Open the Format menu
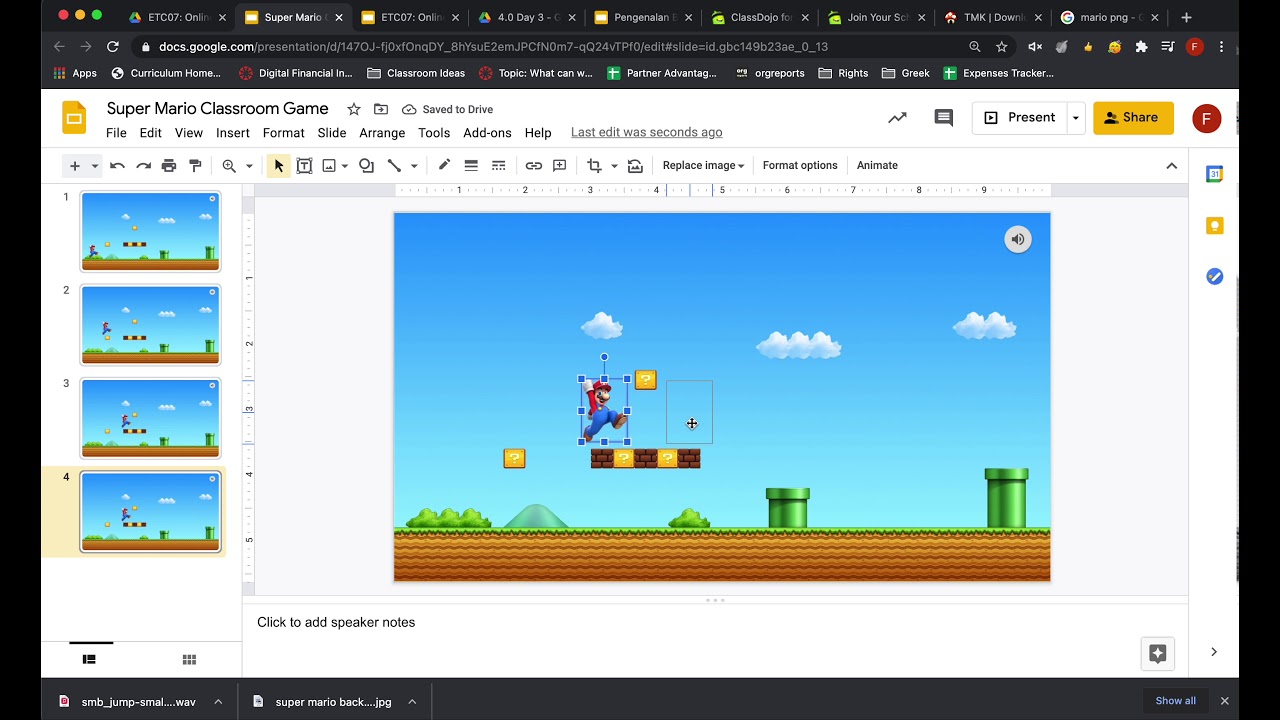 pos(283,133)
